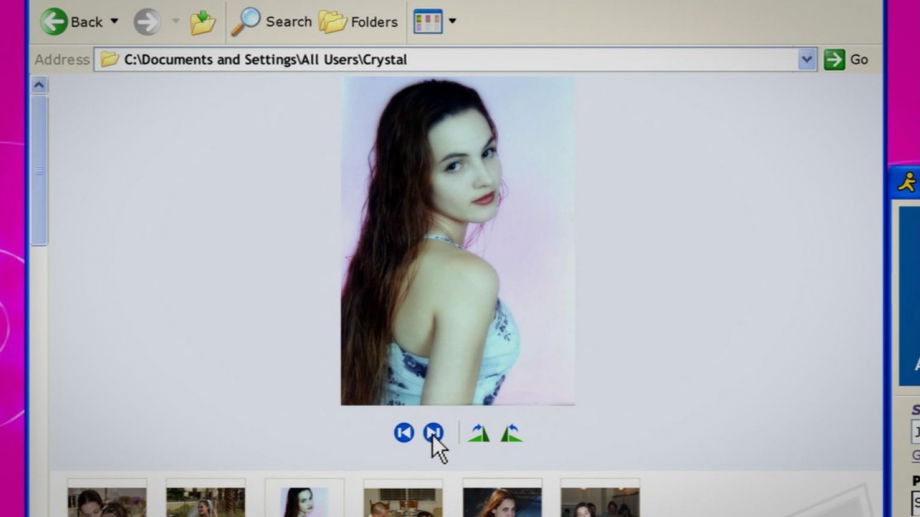920x517 pixels.
Task: Click the AIM running man icon
Action: click(x=908, y=183)
